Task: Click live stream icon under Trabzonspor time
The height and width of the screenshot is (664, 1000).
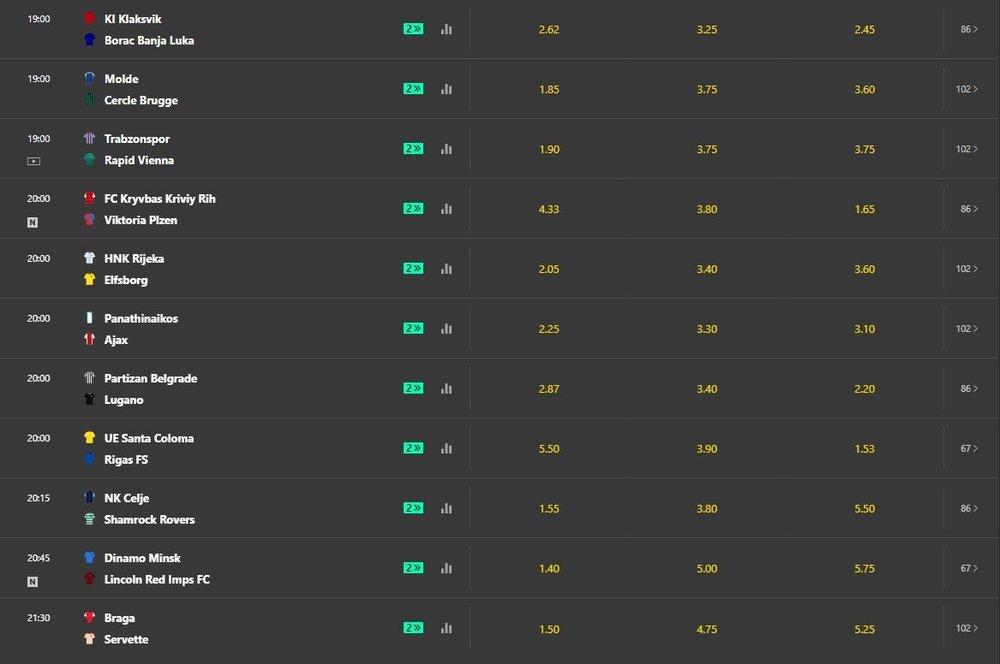Action: pos(34,161)
